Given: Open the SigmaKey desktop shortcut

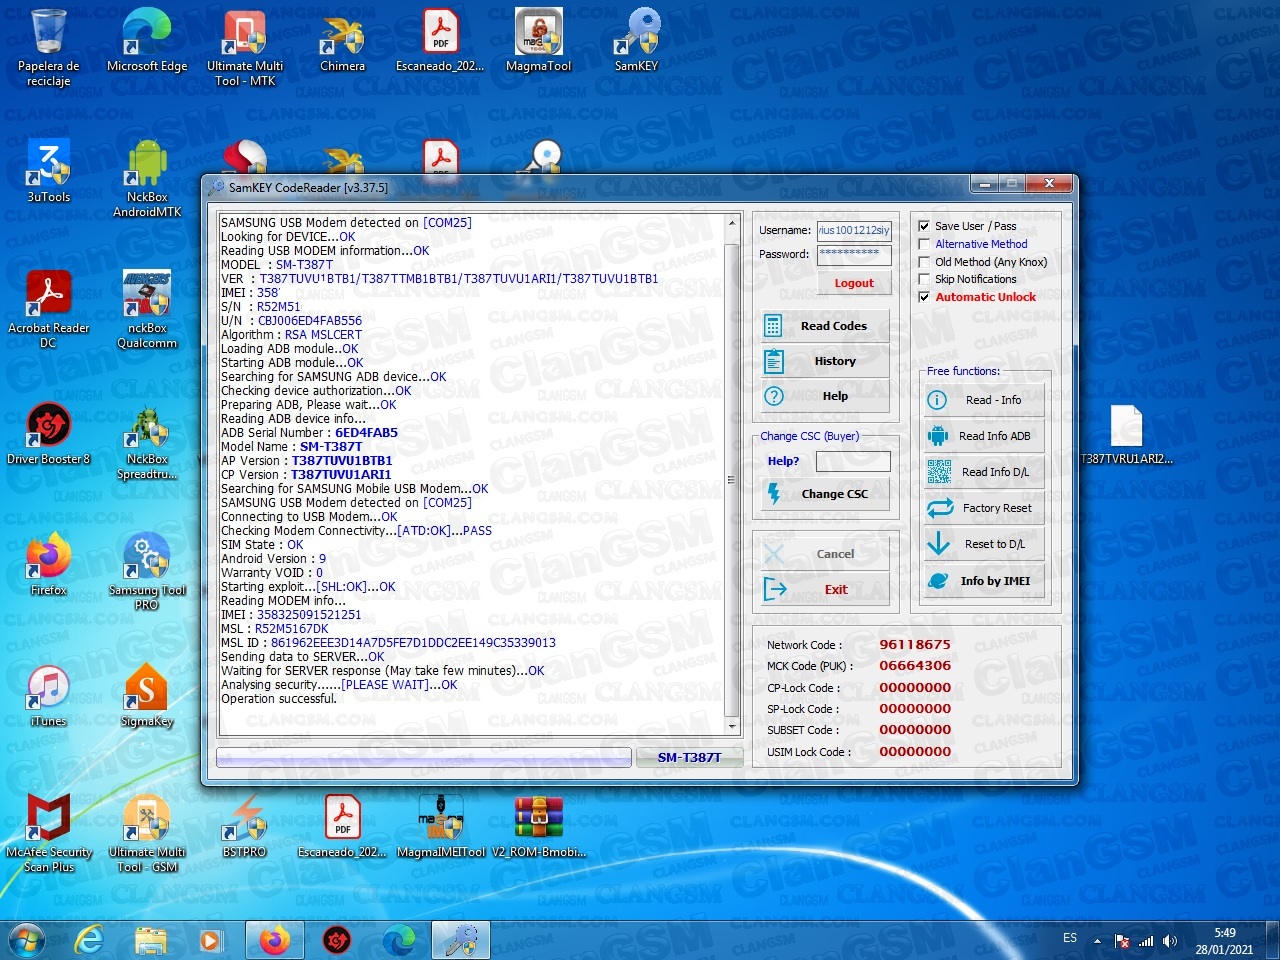Looking at the screenshot, I should tap(147, 695).
